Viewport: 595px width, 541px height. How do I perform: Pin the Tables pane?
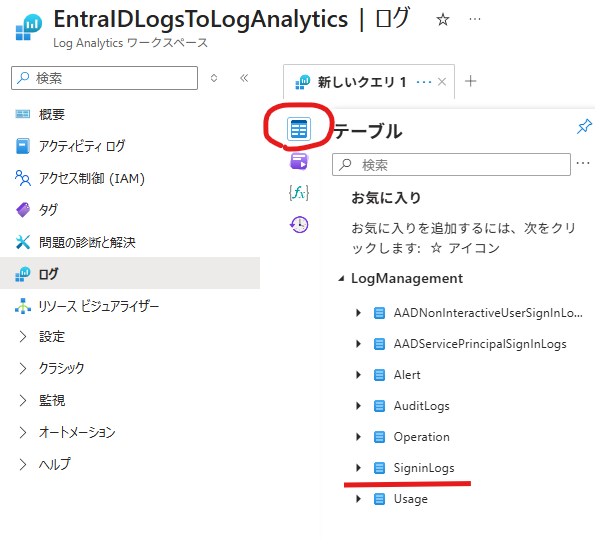(x=584, y=126)
